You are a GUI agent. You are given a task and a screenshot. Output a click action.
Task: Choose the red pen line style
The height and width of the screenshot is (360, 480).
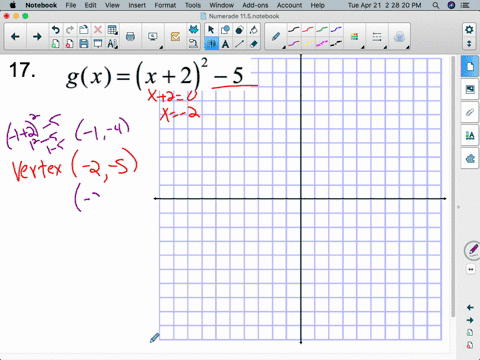point(308,30)
